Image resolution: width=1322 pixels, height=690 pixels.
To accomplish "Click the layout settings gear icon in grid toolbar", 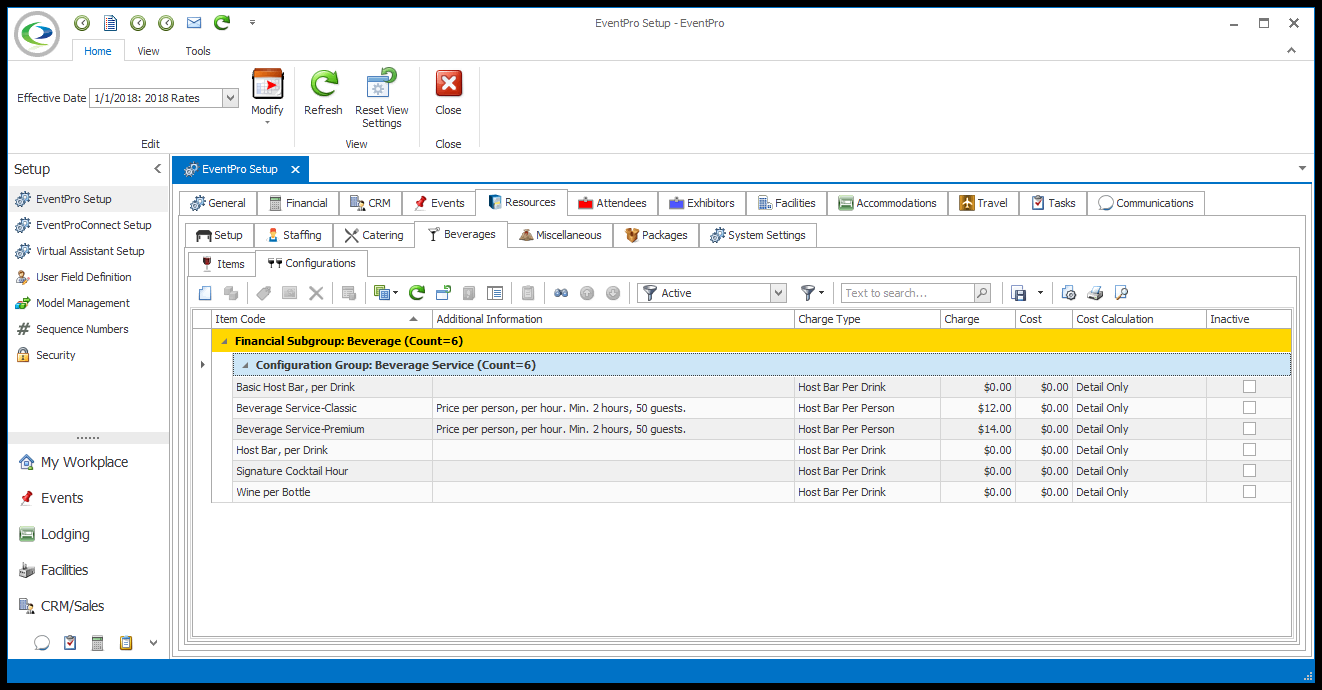I will pos(1069,293).
